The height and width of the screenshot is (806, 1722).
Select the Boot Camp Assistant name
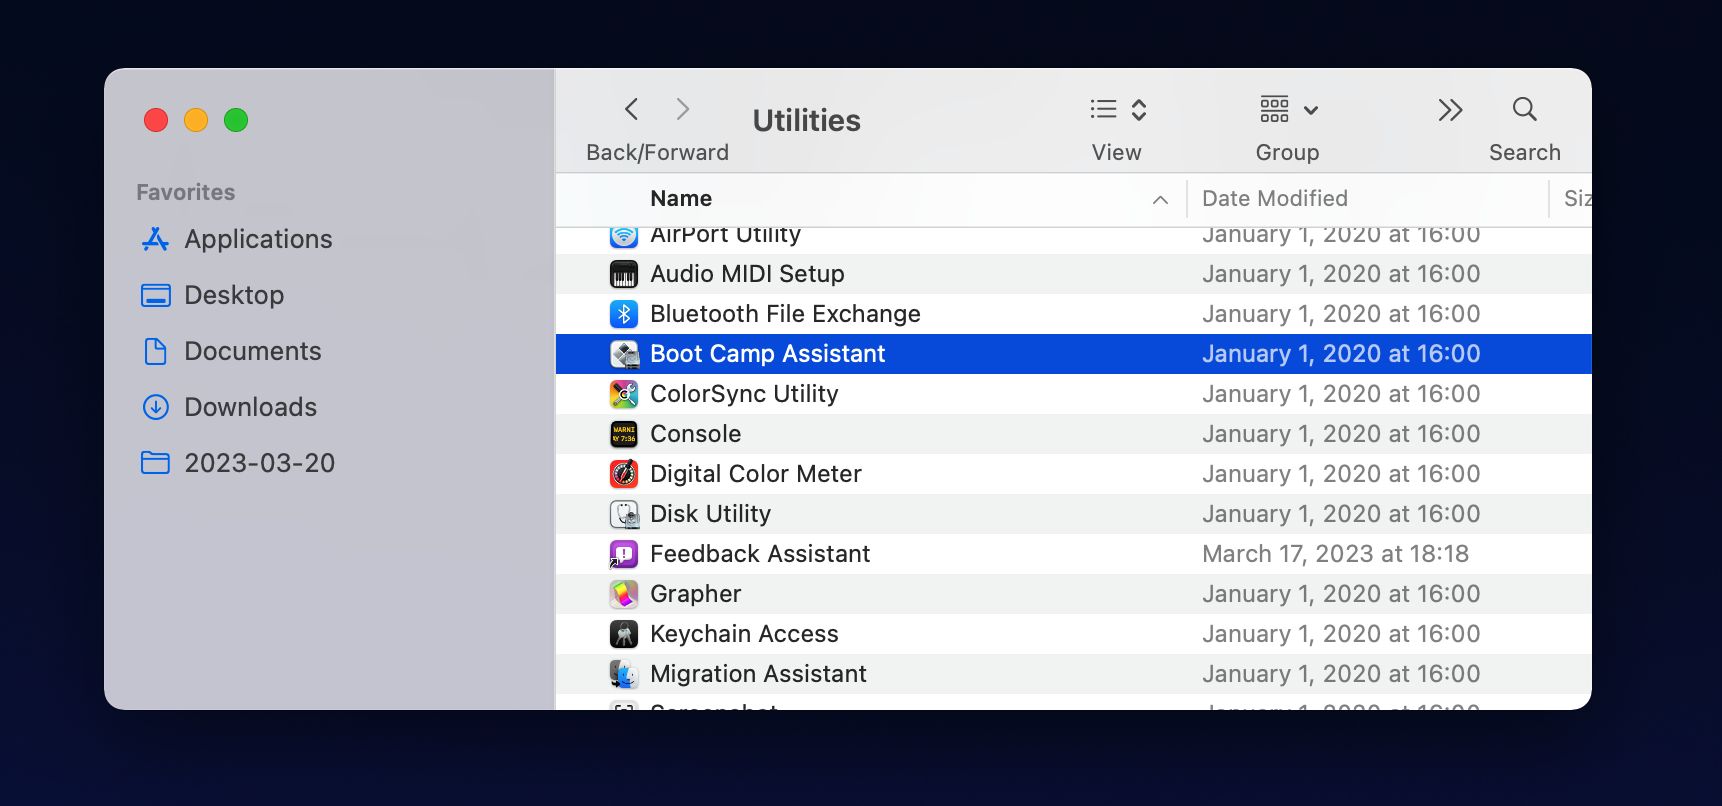(768, 354)
